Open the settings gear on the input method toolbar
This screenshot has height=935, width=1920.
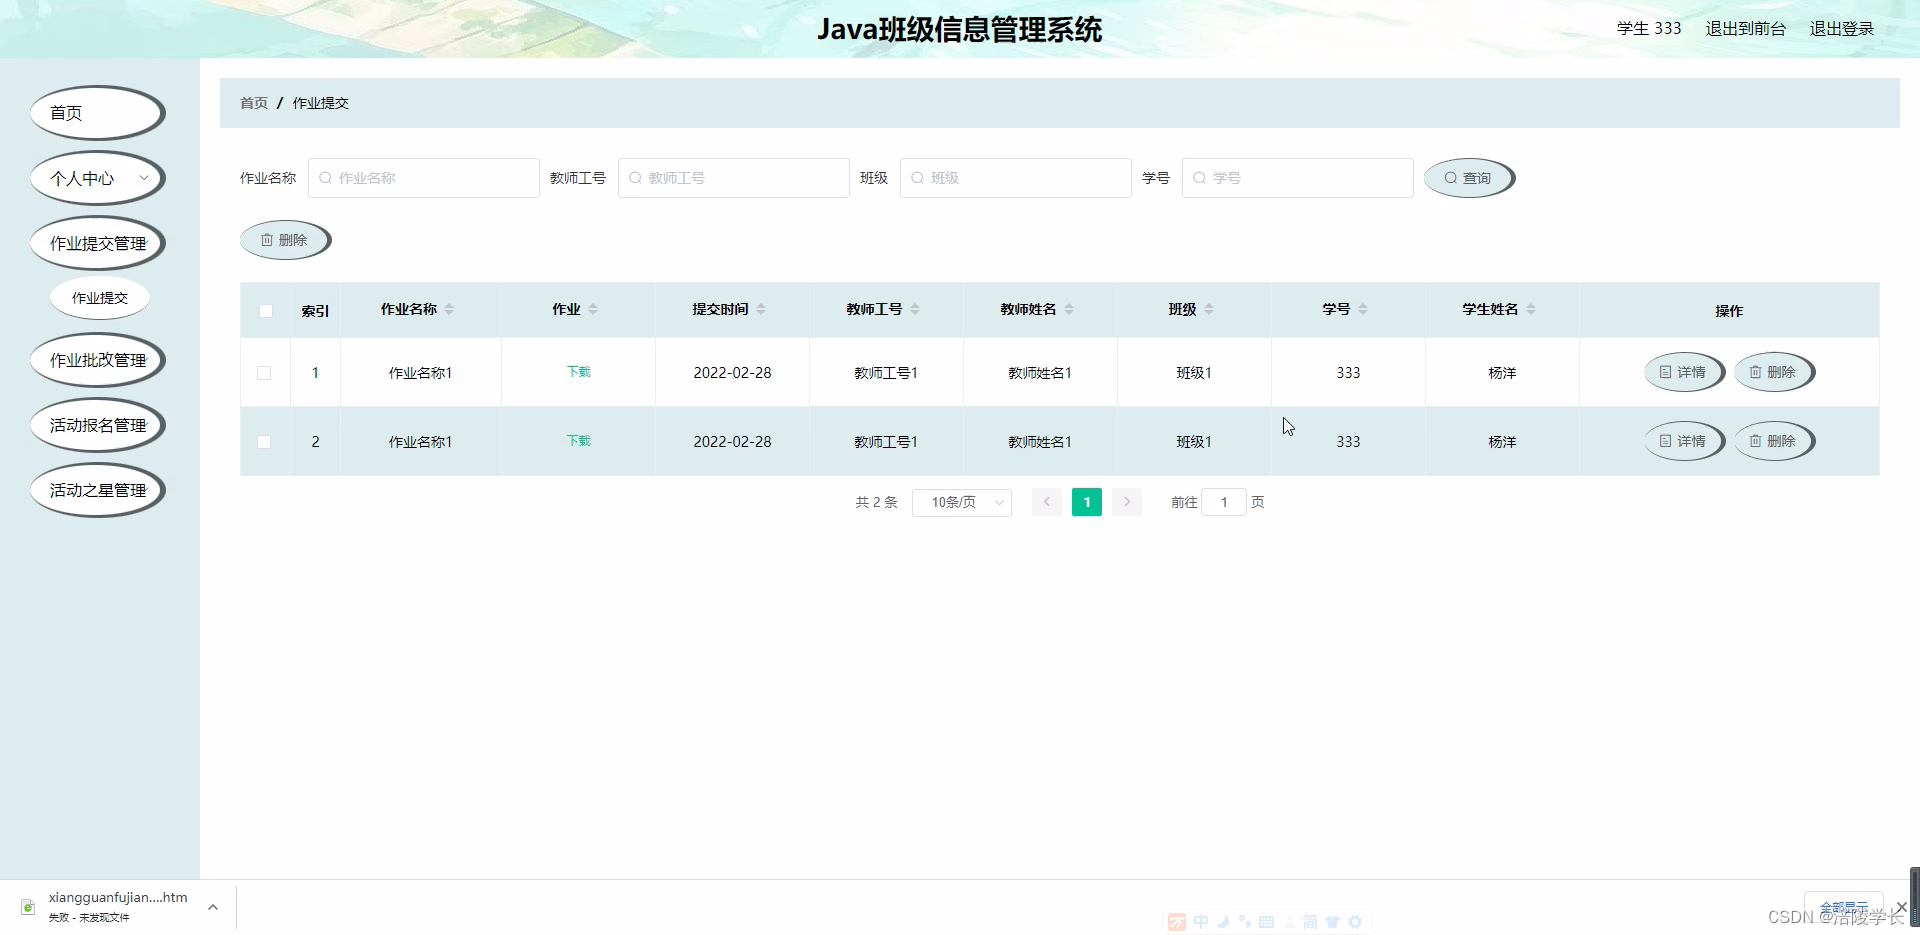tap(1355, 921)
